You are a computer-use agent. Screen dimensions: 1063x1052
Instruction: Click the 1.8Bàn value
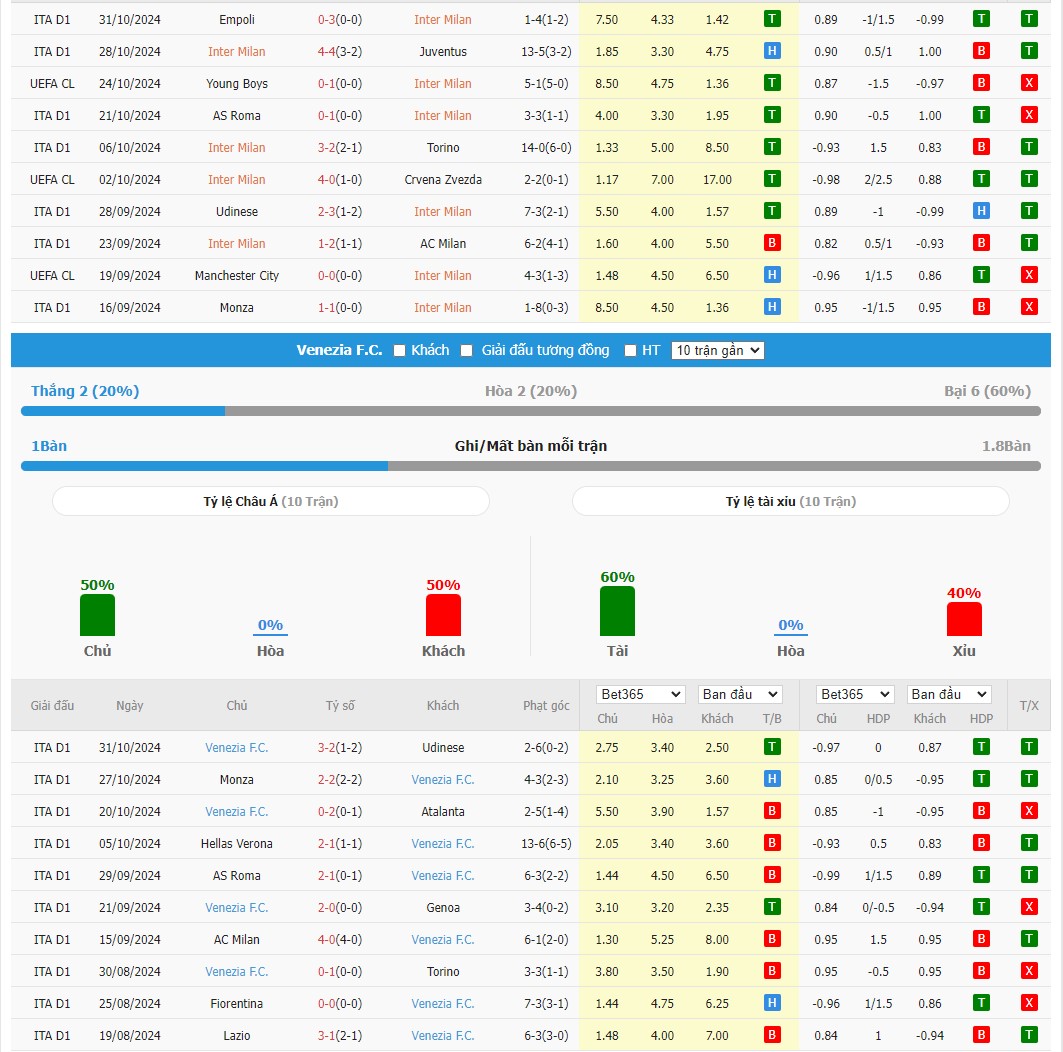pyautogui.click(x=1006, y=446)
